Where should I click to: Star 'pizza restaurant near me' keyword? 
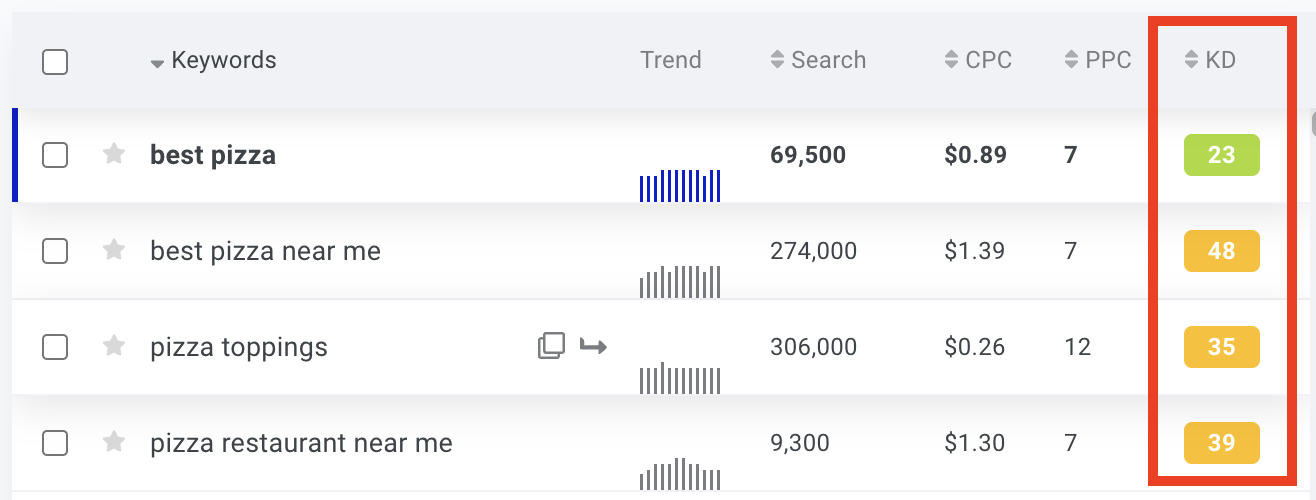(x=114, y=442)
